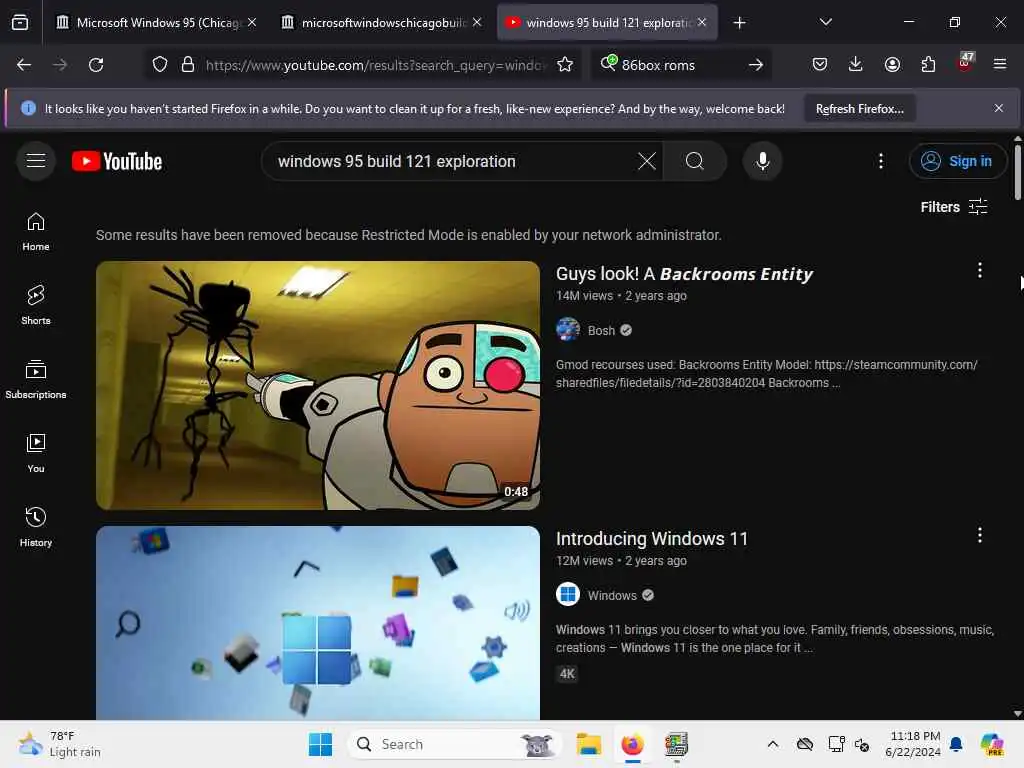
Task: Run YouTube search with magnifier button
Action: 695,161
